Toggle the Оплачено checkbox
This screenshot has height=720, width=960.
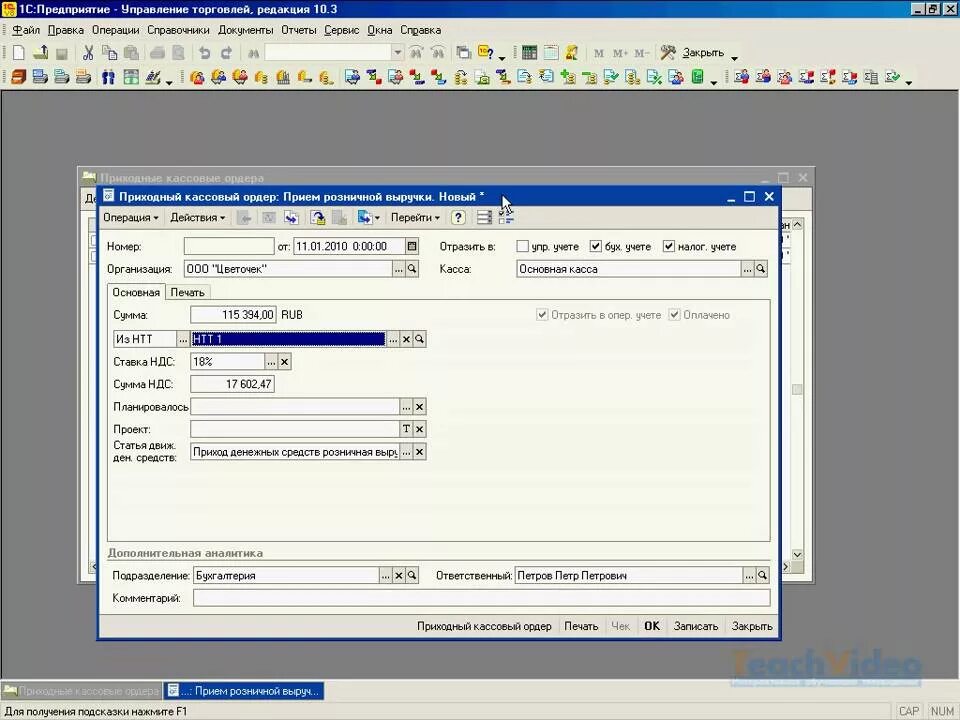point(674,315)
